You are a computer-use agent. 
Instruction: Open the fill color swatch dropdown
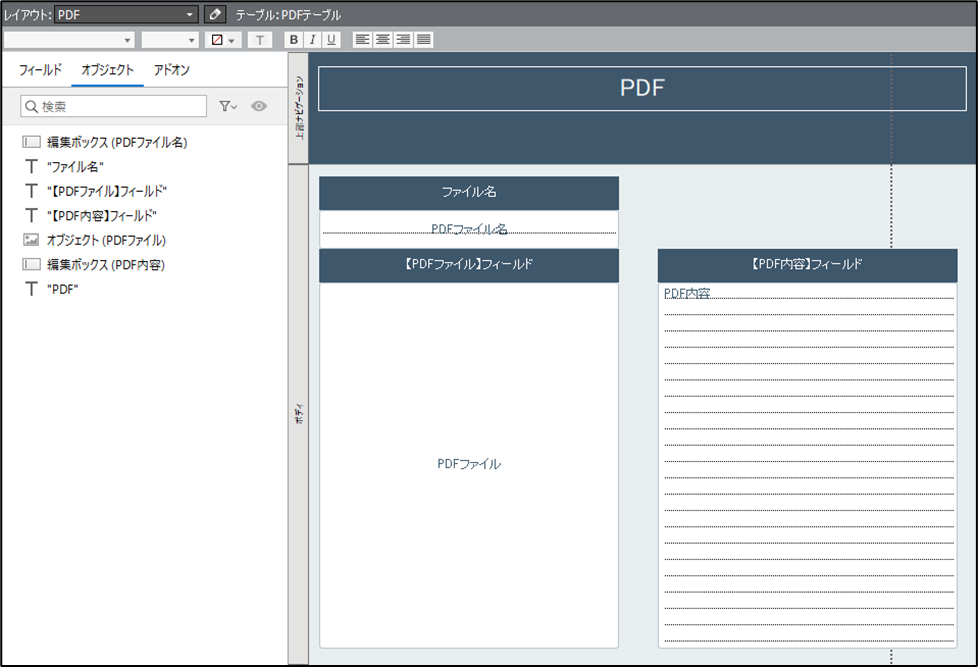pyautogui.click(x=222, y=40)
